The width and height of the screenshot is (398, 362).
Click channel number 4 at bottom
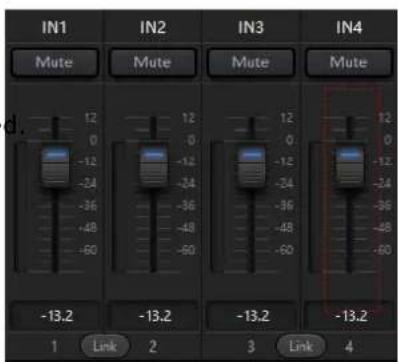click(349, 347)
